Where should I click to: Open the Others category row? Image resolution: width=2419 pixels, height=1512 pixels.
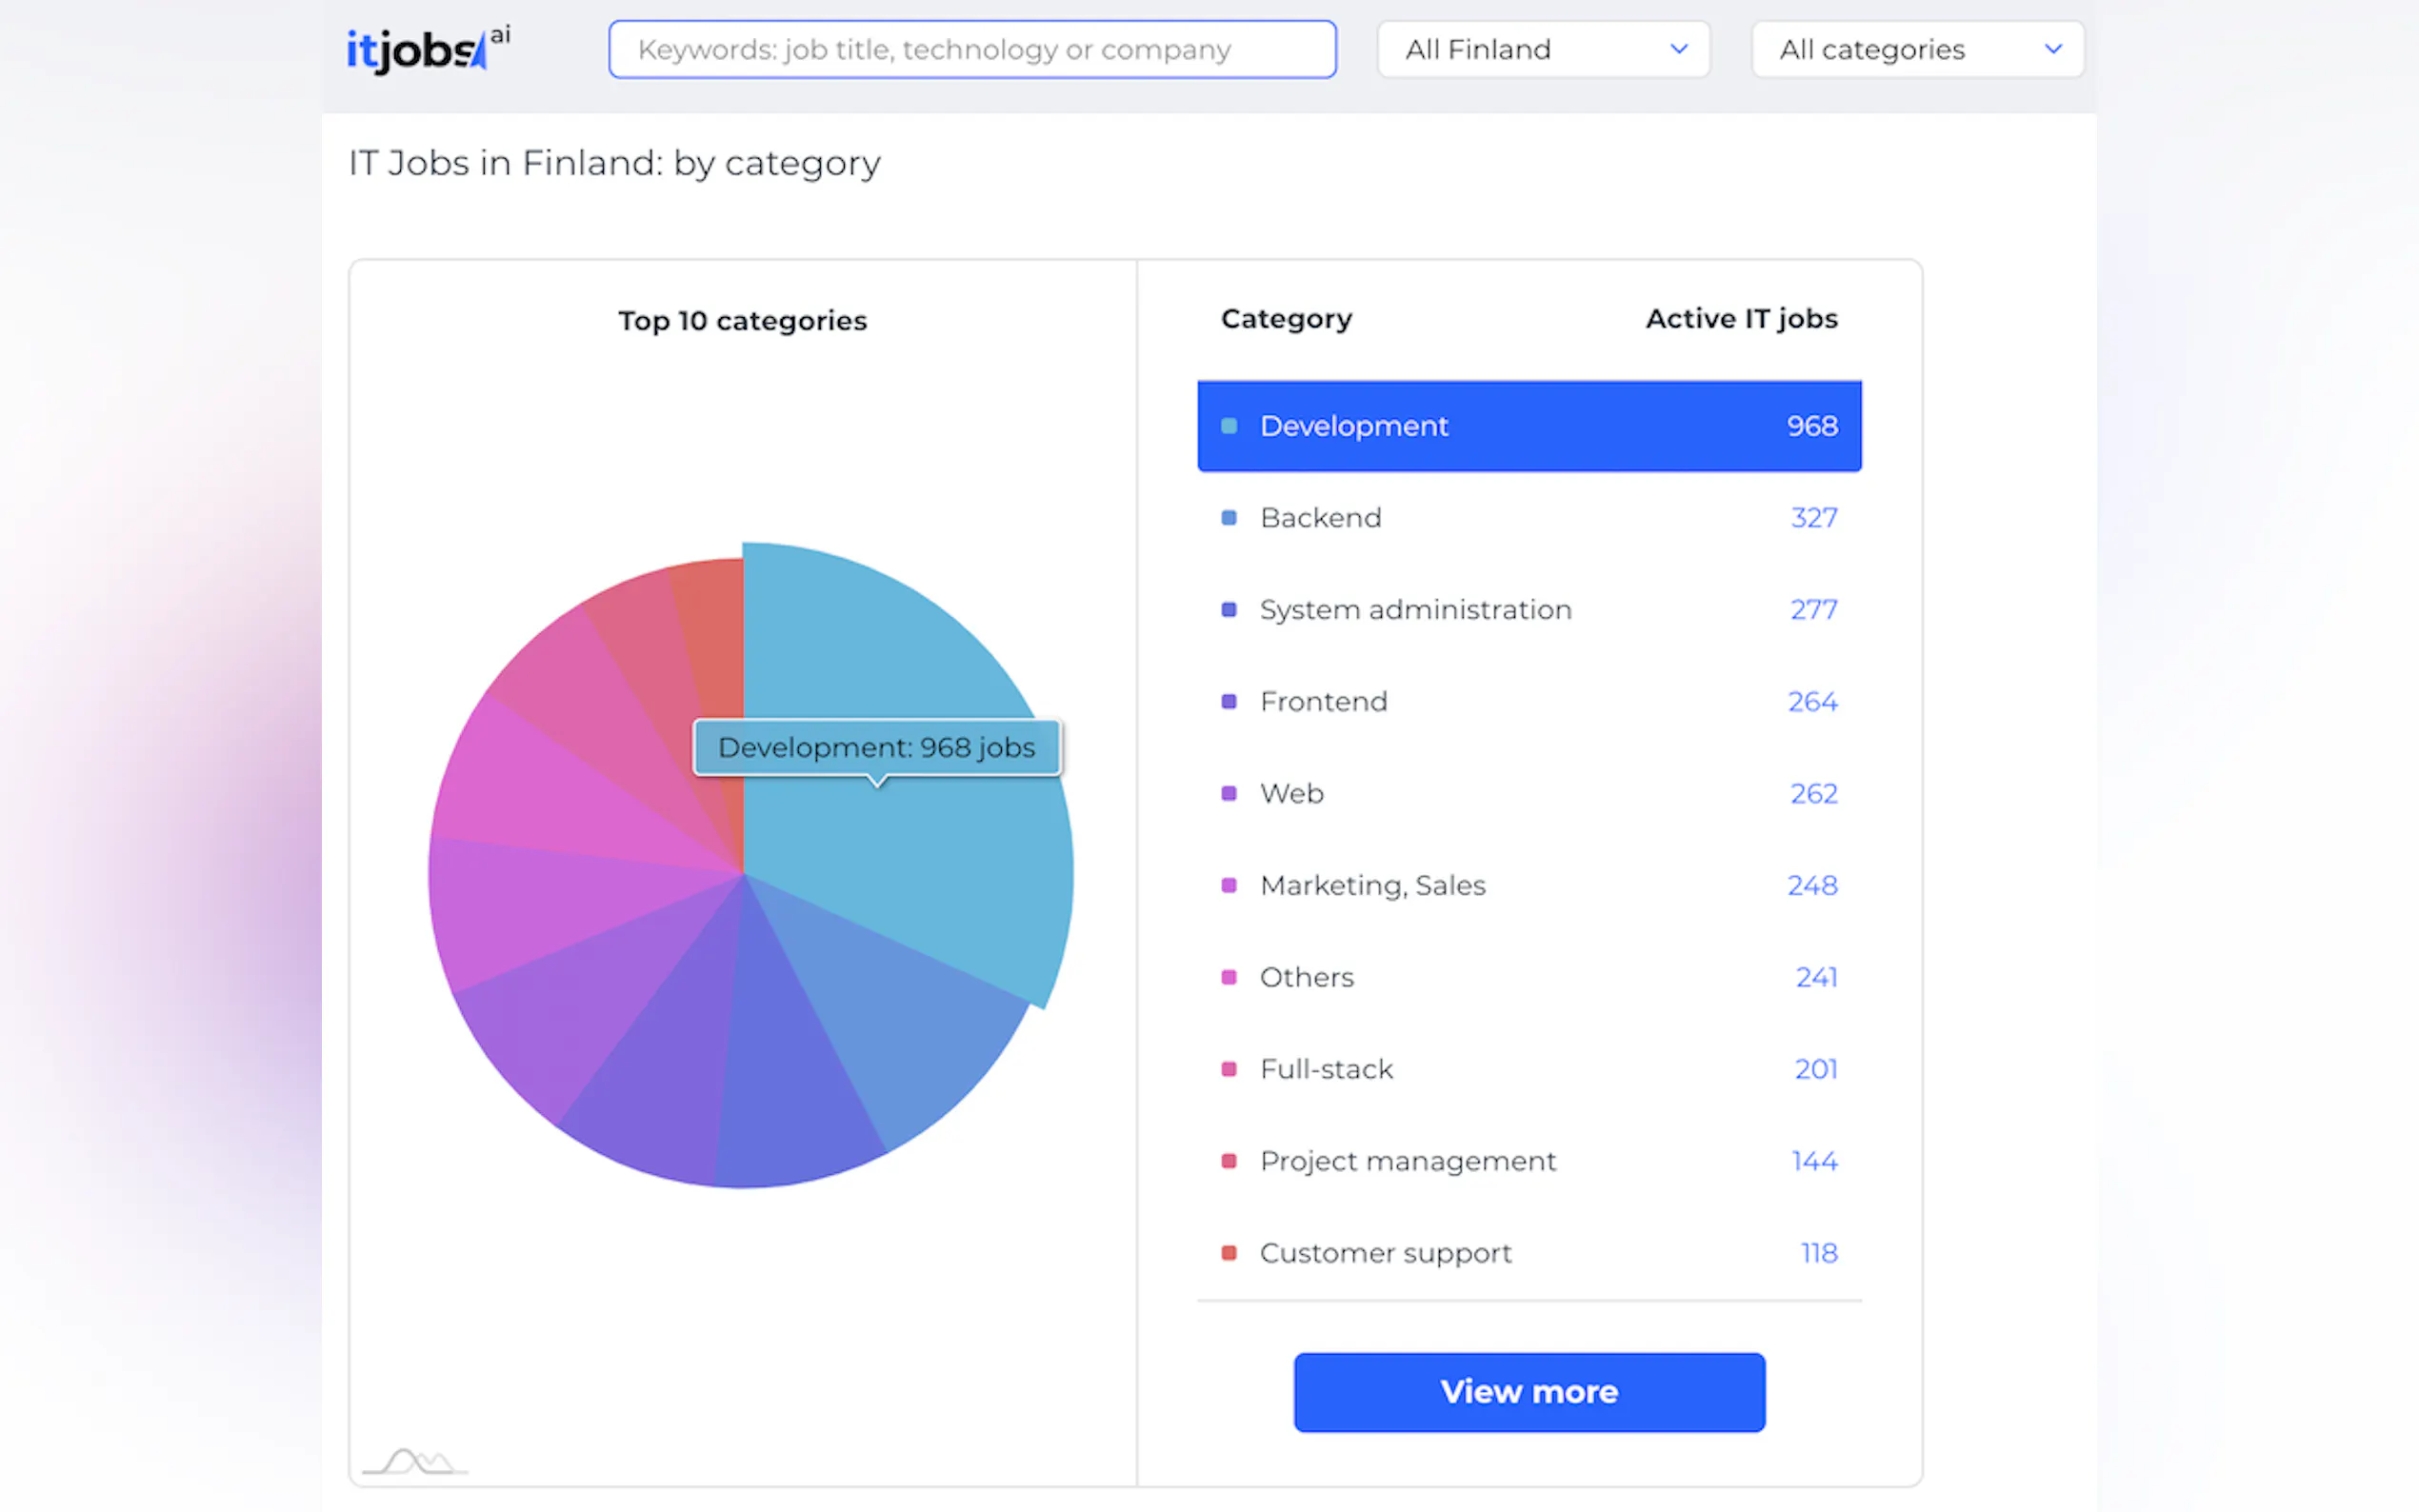point(1529,978)
